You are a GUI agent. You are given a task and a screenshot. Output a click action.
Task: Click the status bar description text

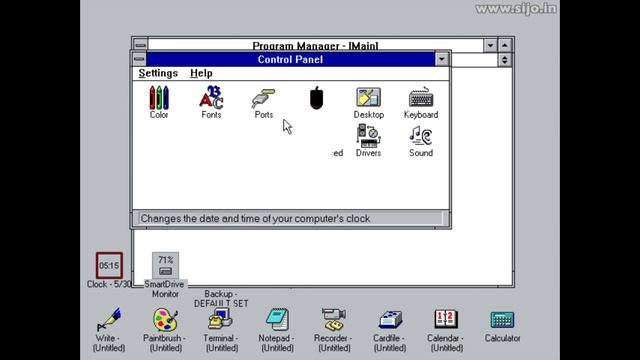click(256, 219)
